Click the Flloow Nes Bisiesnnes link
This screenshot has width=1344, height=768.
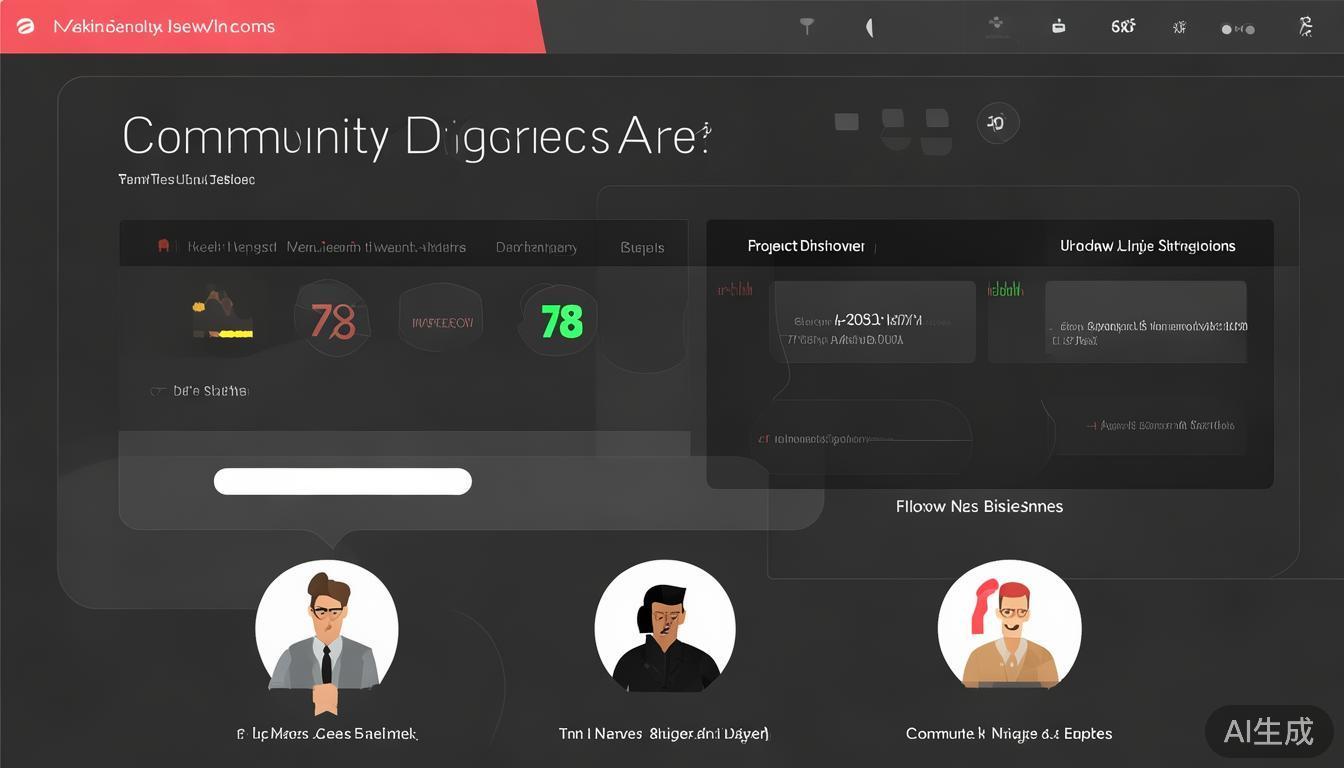pos(979,507)
